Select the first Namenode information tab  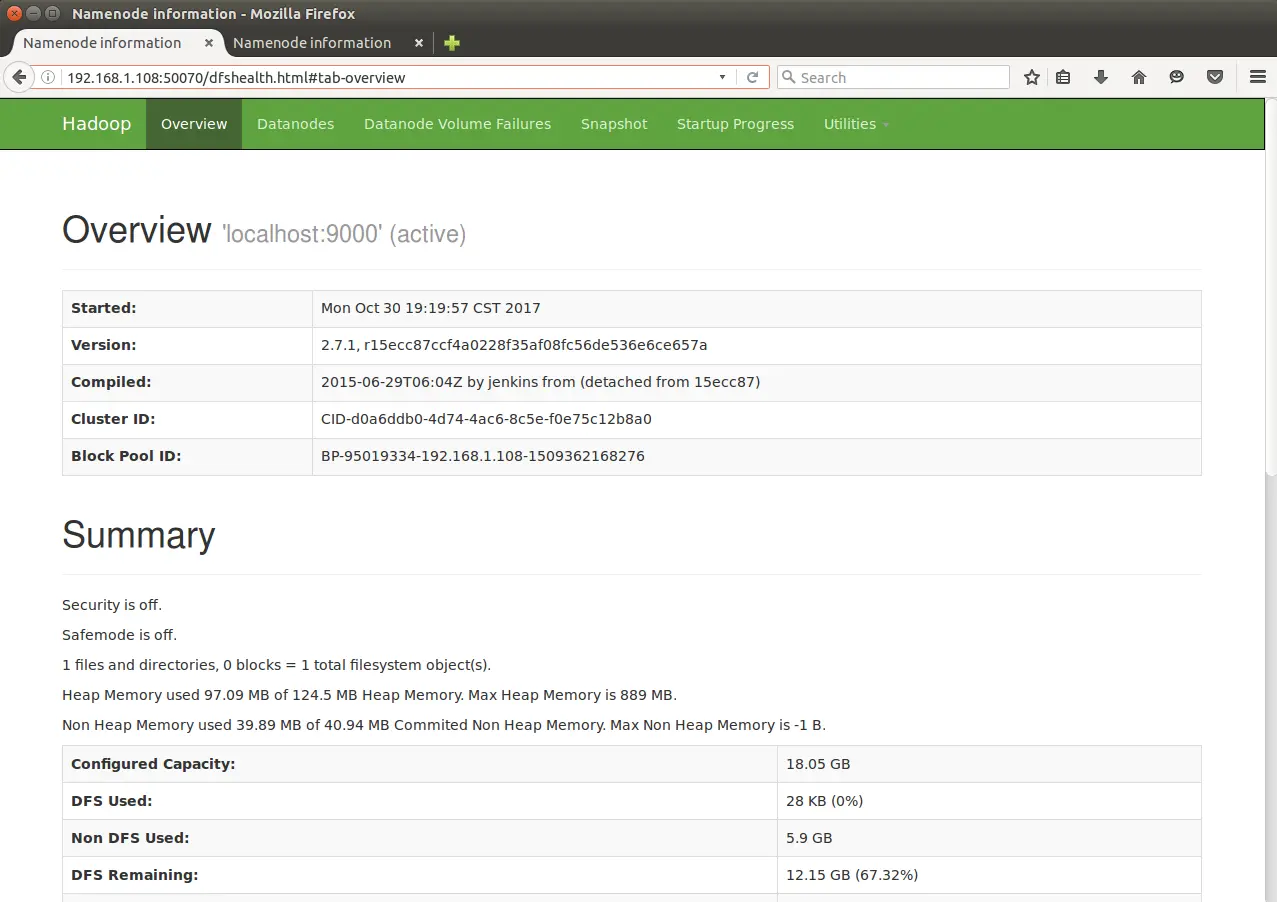[102, 43]
